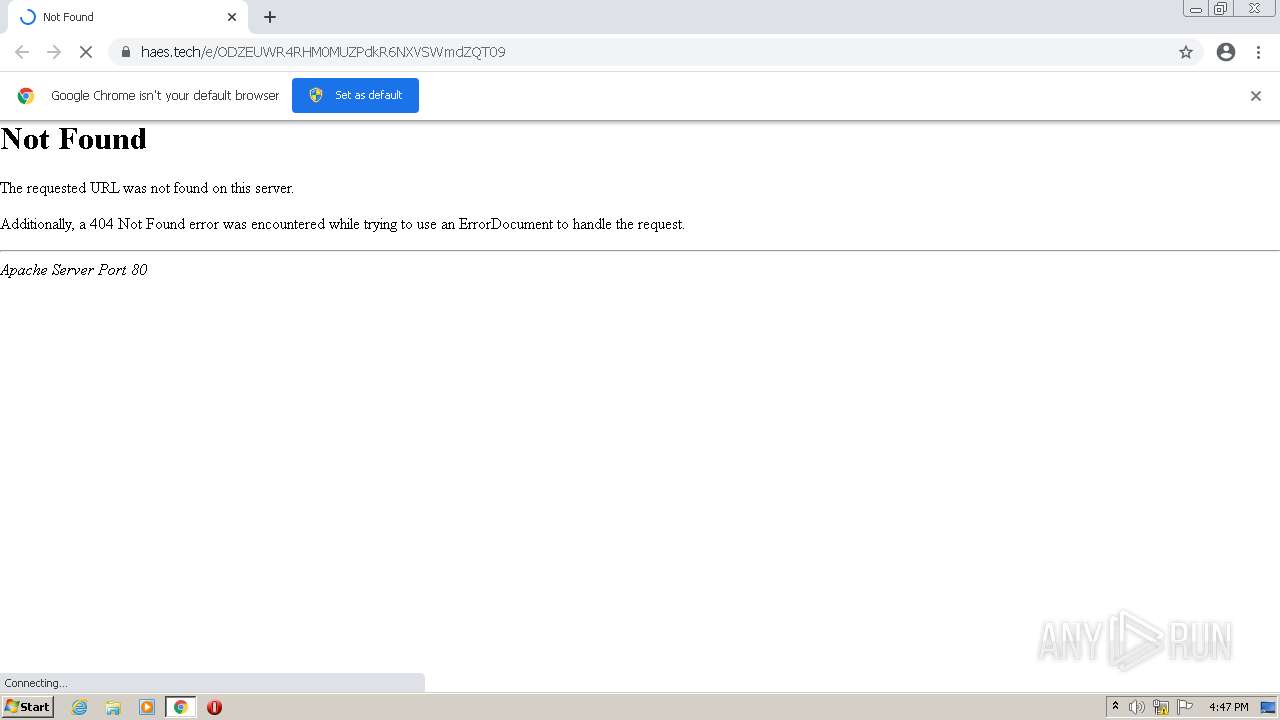
Task: Click Show desktop button
Action: pyautogui.click(x=1268, y=707)
